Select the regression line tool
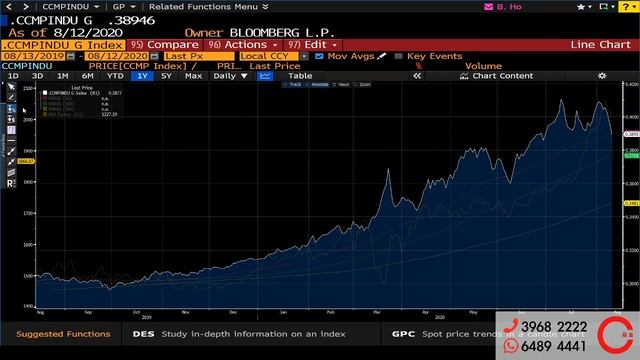 click(x=11, y=162)
